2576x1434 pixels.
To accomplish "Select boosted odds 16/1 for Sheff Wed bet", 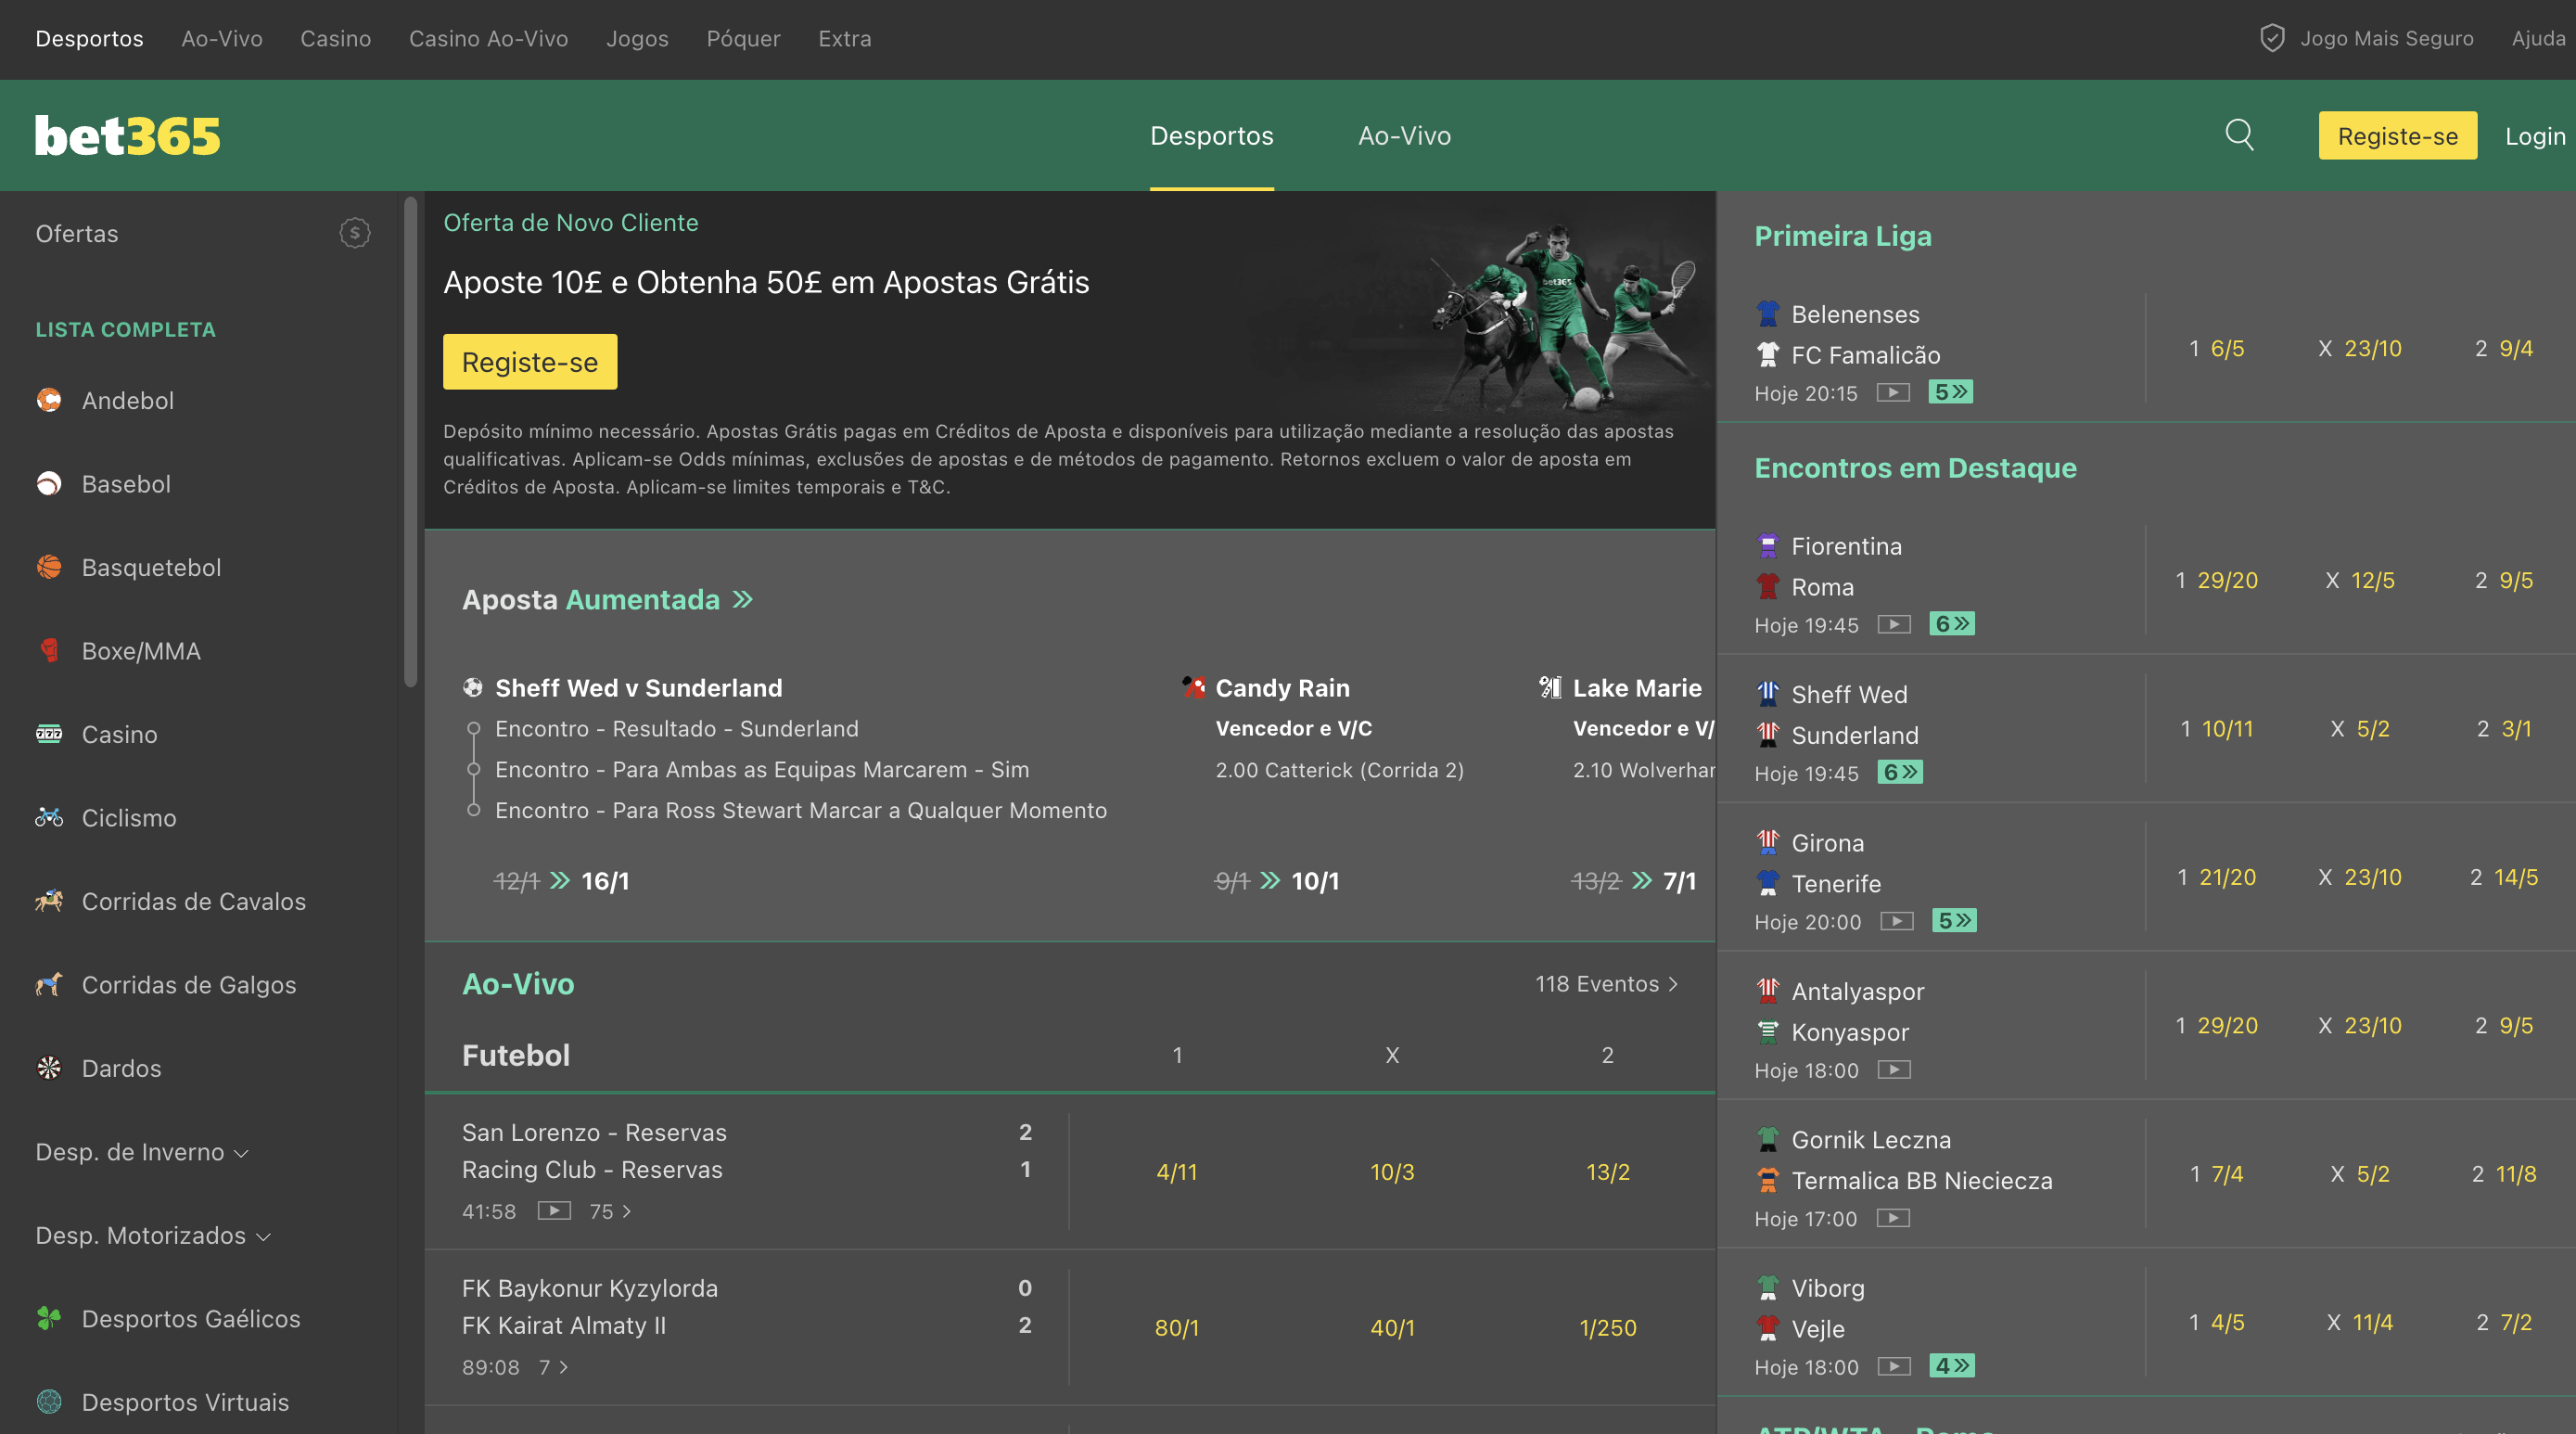I will tap(605, 881).
